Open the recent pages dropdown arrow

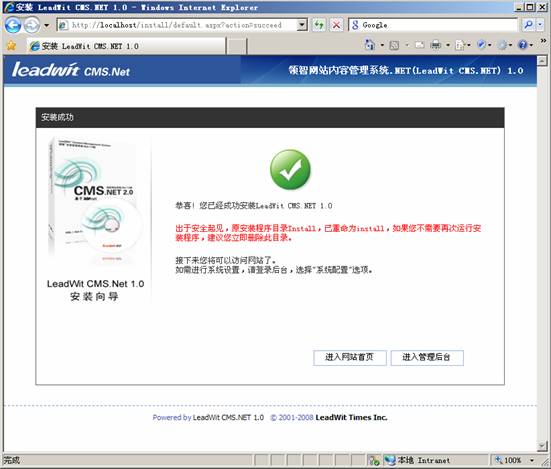tap(46, 25)
